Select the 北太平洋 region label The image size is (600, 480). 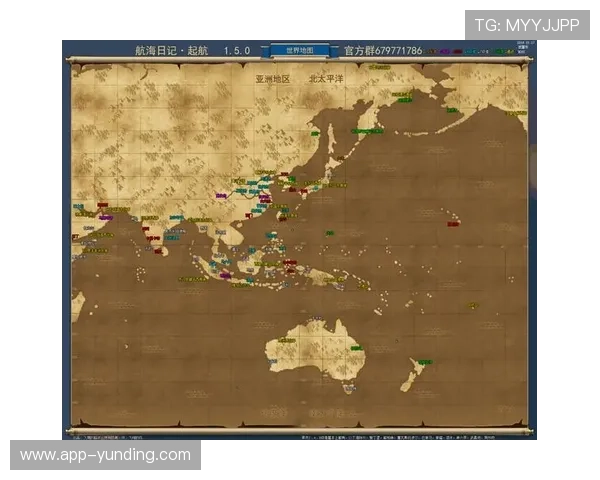[325, 76]
